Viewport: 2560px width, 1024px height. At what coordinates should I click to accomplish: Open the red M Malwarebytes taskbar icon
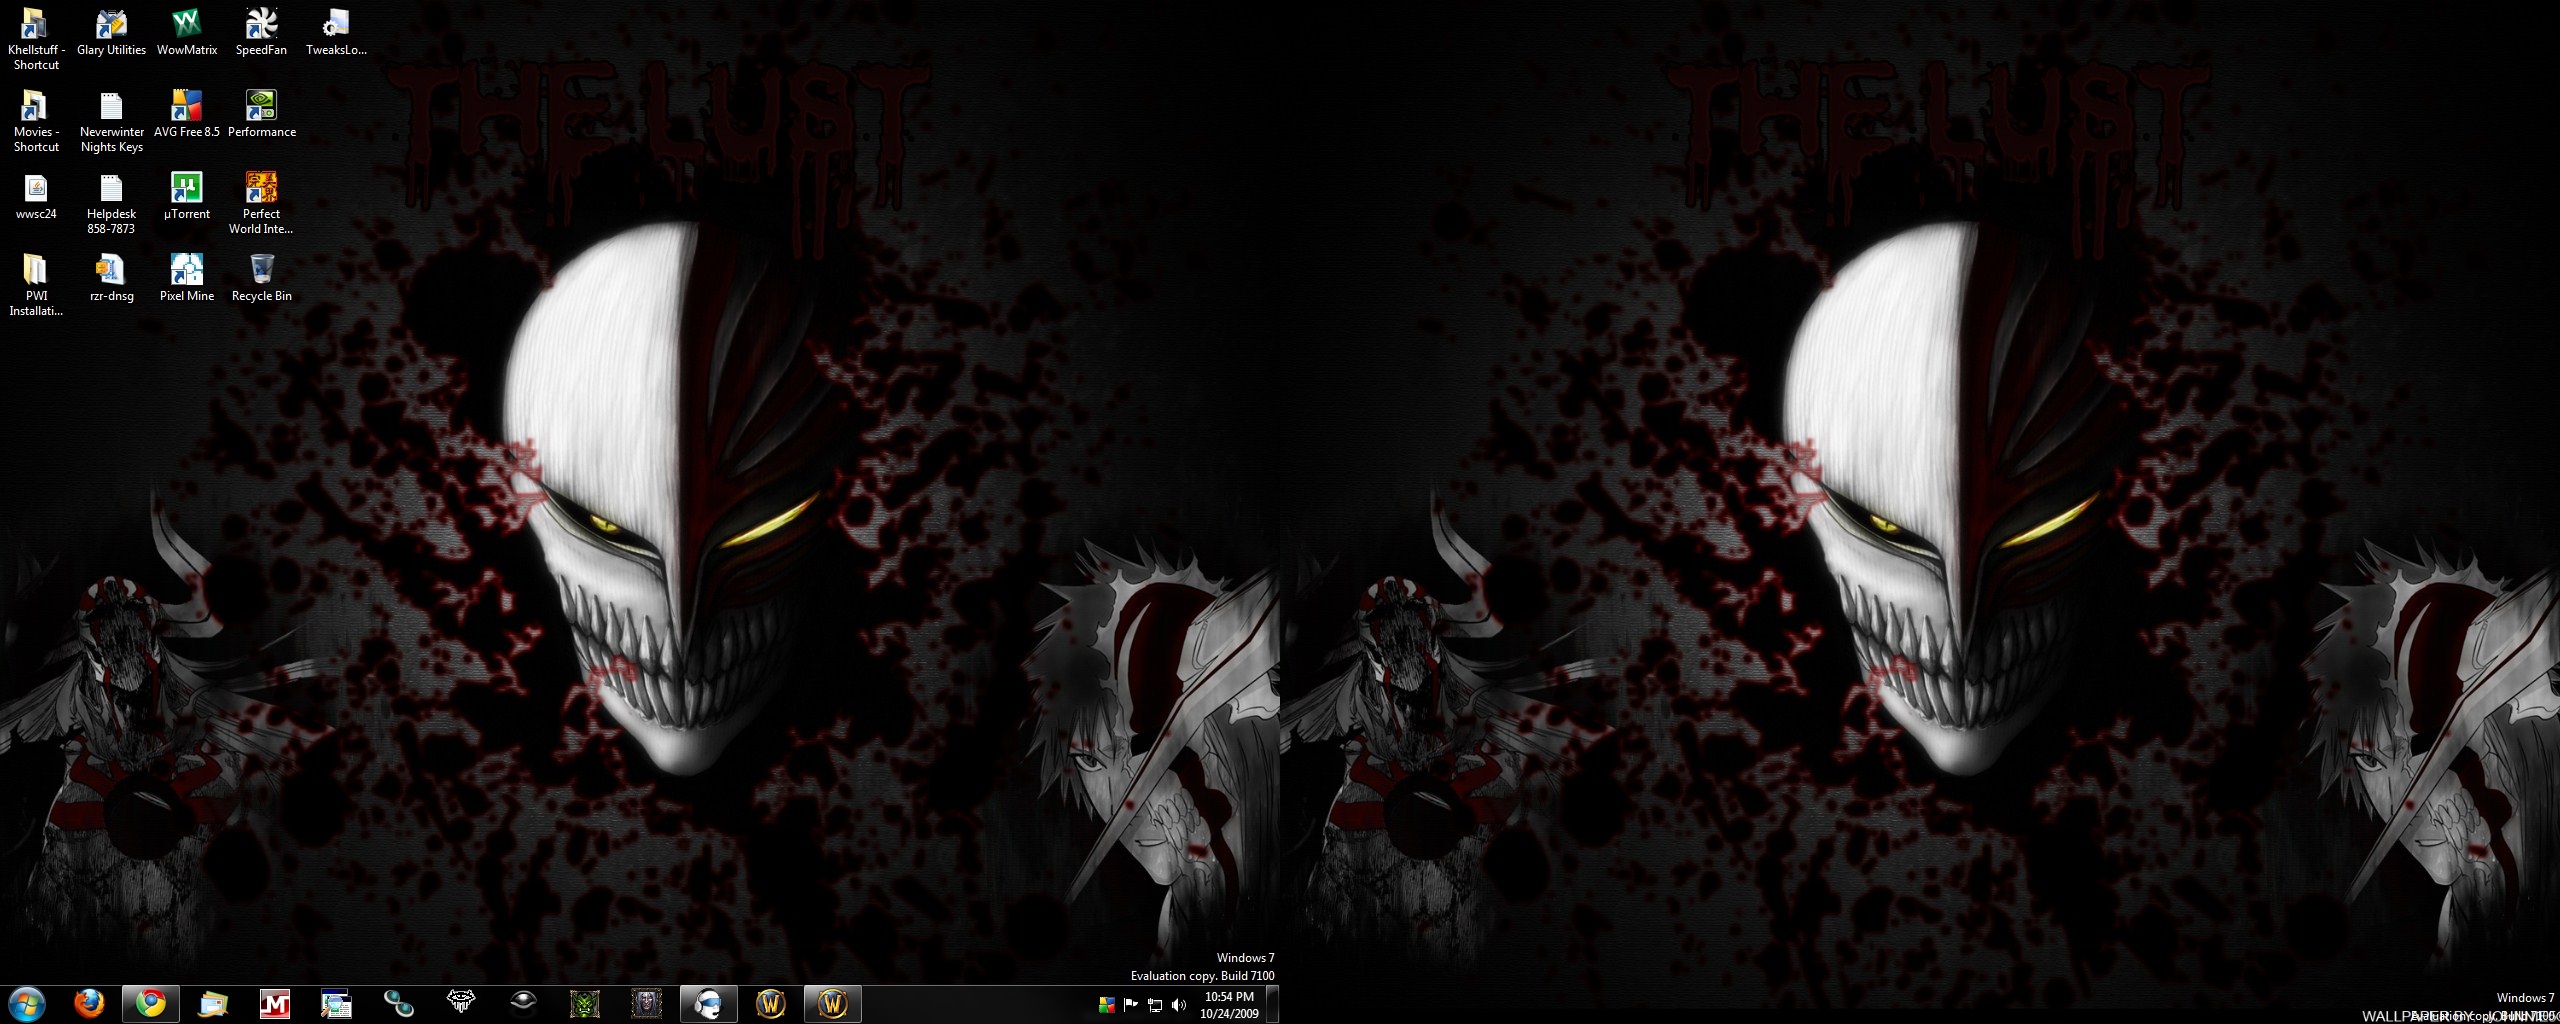pyautogui.click(x=275, y=1004)
